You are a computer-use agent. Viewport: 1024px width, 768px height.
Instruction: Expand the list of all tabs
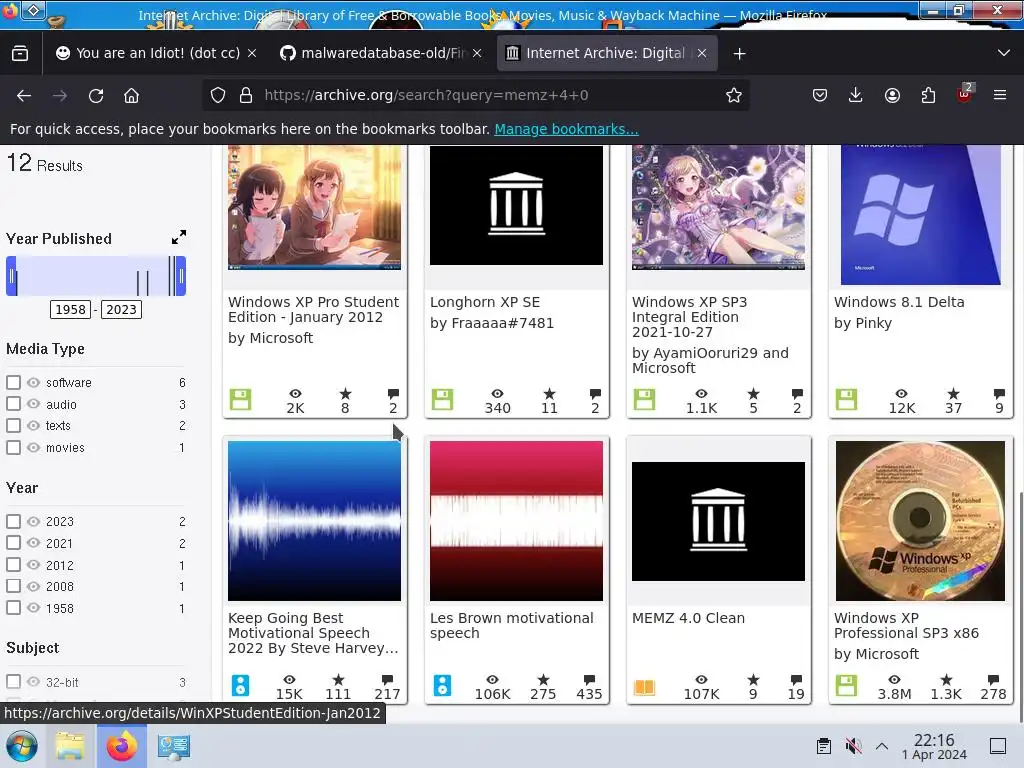click(x=1004, y=54)
